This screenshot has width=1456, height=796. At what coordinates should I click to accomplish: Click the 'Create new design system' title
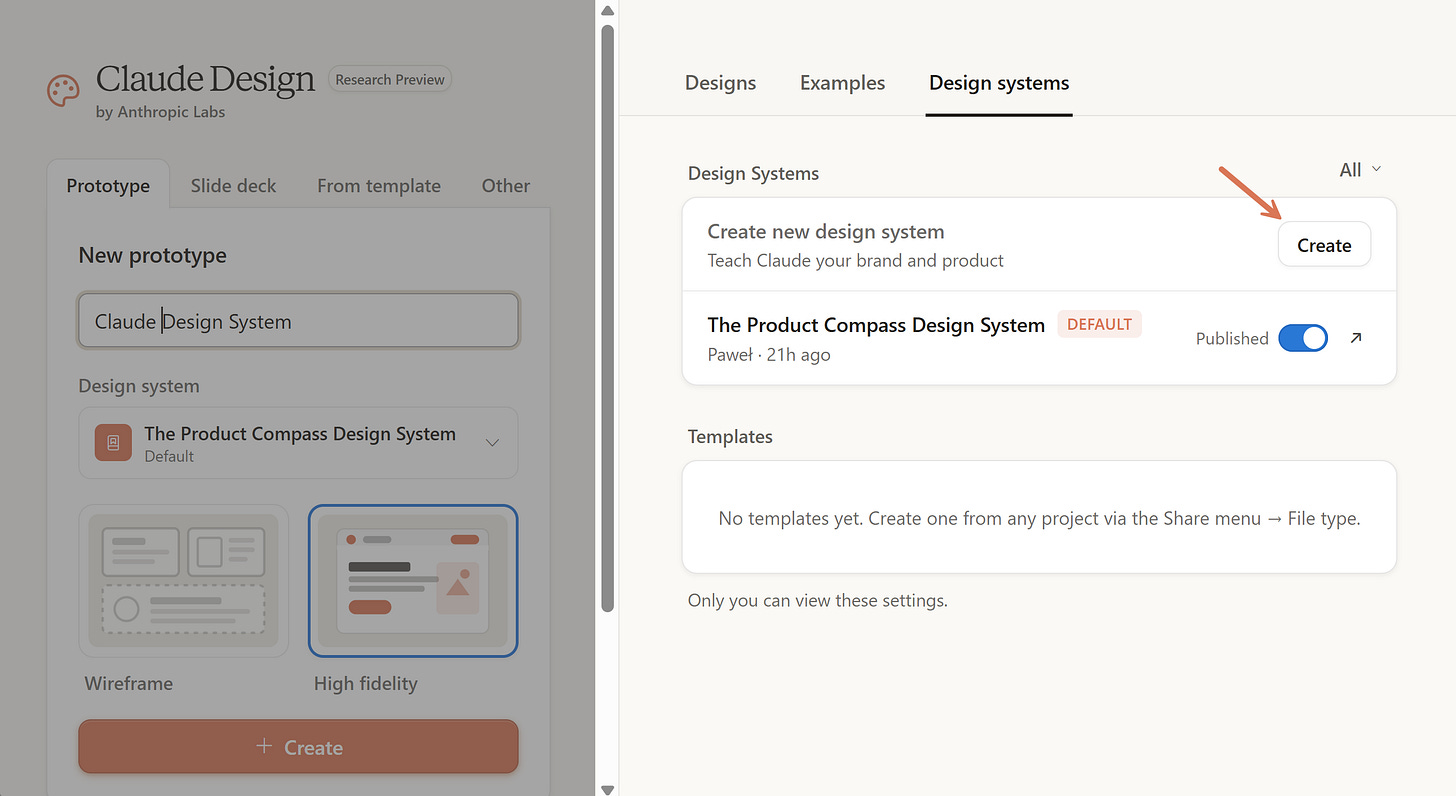pyautogui.click(x=825, y=232)
